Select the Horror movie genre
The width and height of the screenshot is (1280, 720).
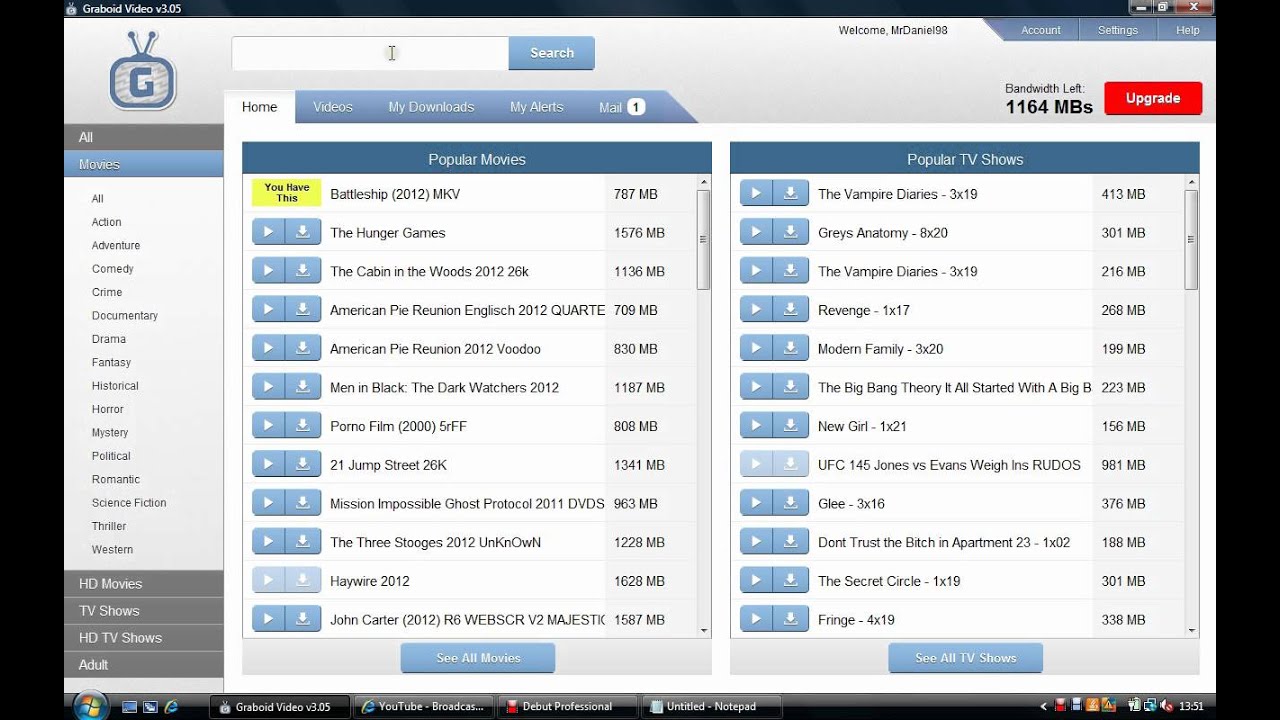(x=108, y=409)
